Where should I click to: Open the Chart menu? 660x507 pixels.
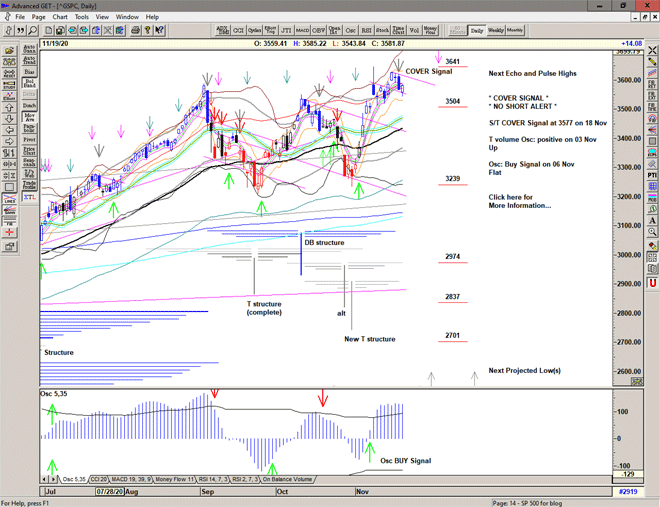[60, 17]
